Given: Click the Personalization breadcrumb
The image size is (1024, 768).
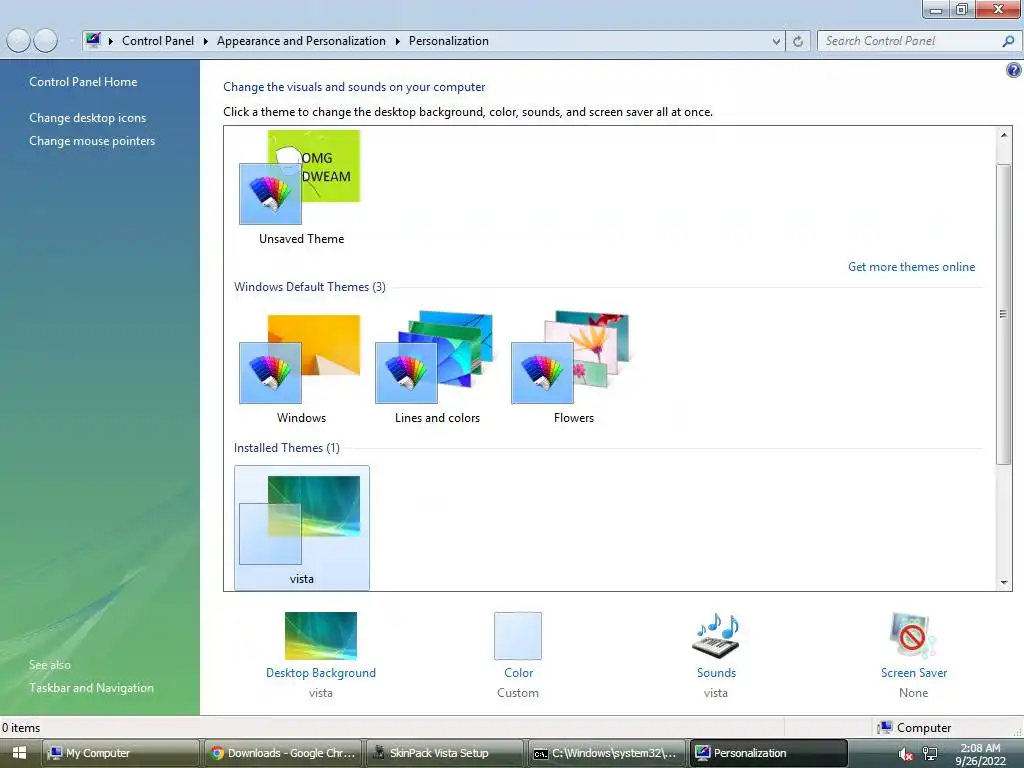Looking at the screenshot, I should [449, 41].
